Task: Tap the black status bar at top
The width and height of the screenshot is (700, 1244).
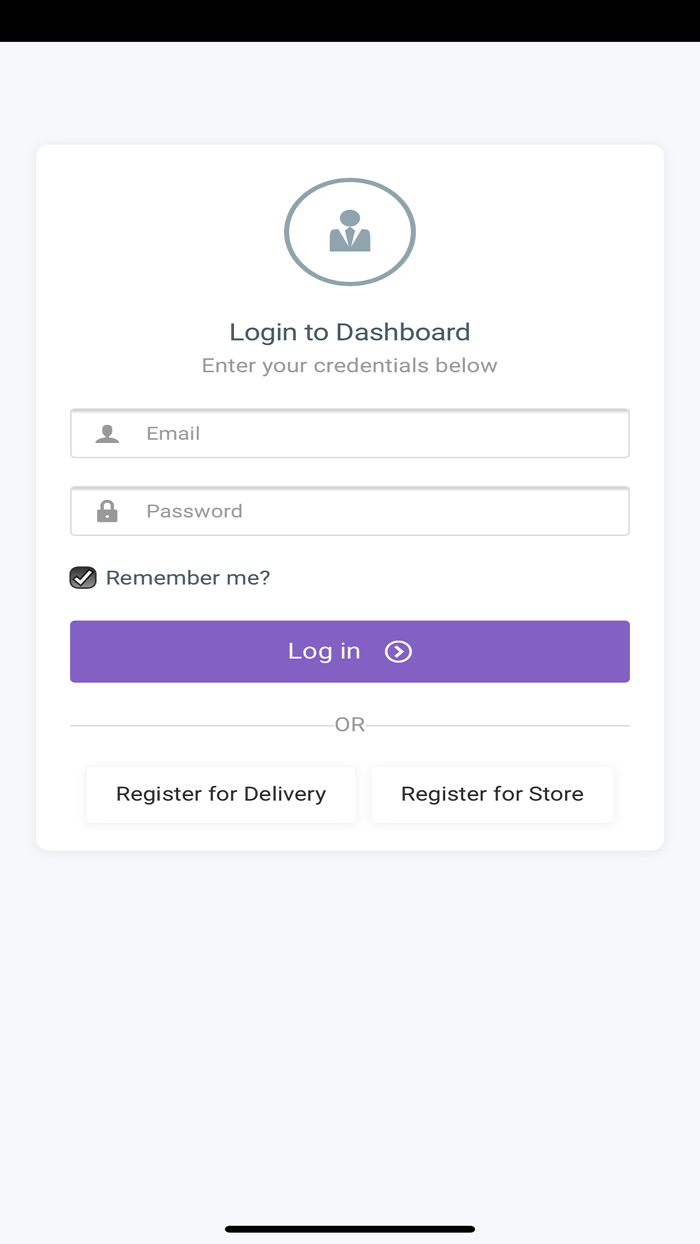Action: coord(350,20)
